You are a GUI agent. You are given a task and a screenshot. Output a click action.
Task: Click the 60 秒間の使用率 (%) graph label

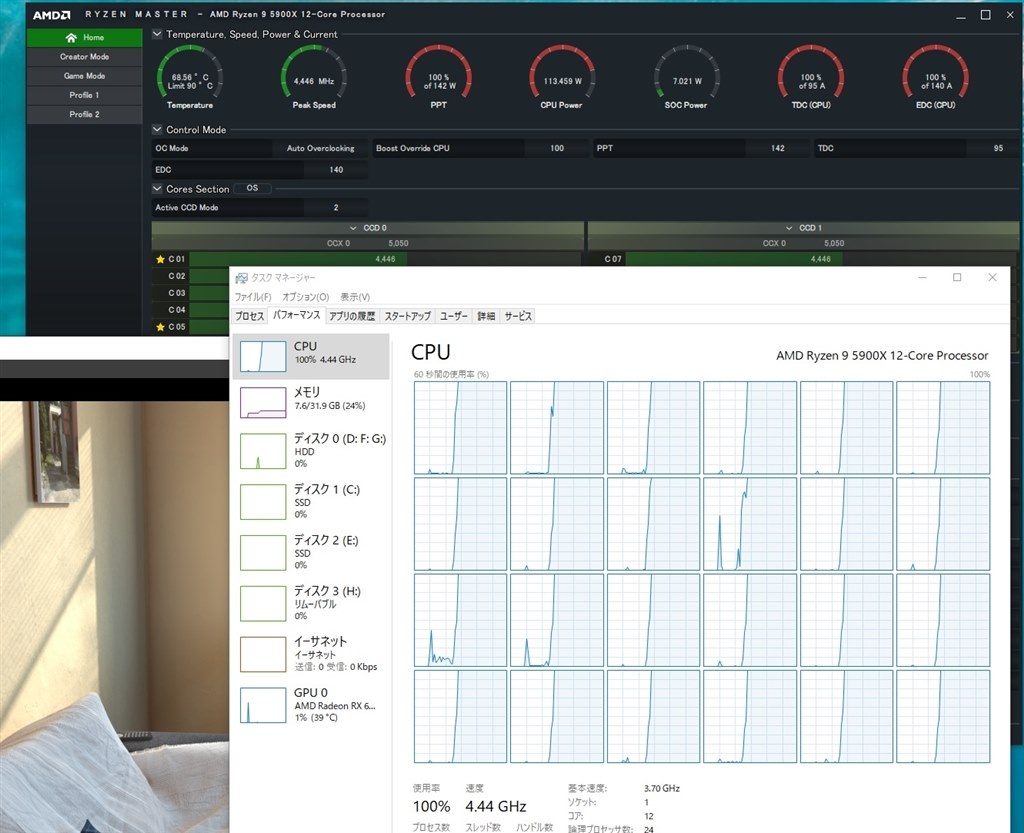(x=451, y=375)
